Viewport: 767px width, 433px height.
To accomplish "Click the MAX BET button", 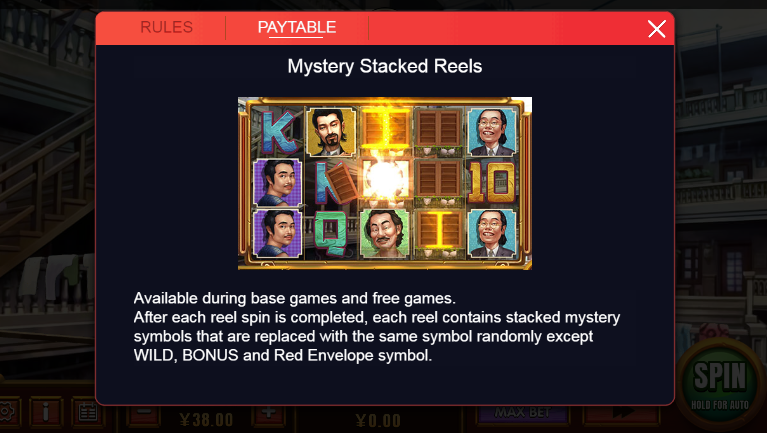I will (x=522, y=414).
